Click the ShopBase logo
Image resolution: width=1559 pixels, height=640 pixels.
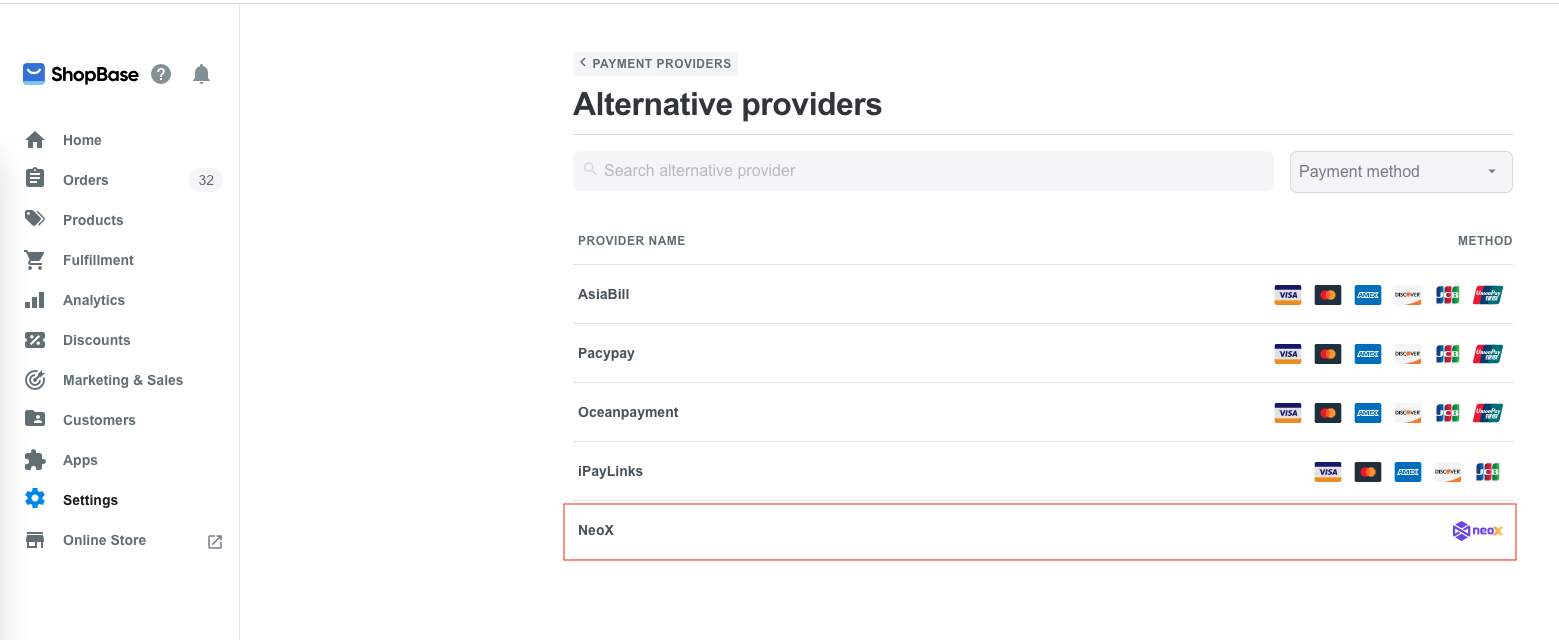click(x=81, y=74)
